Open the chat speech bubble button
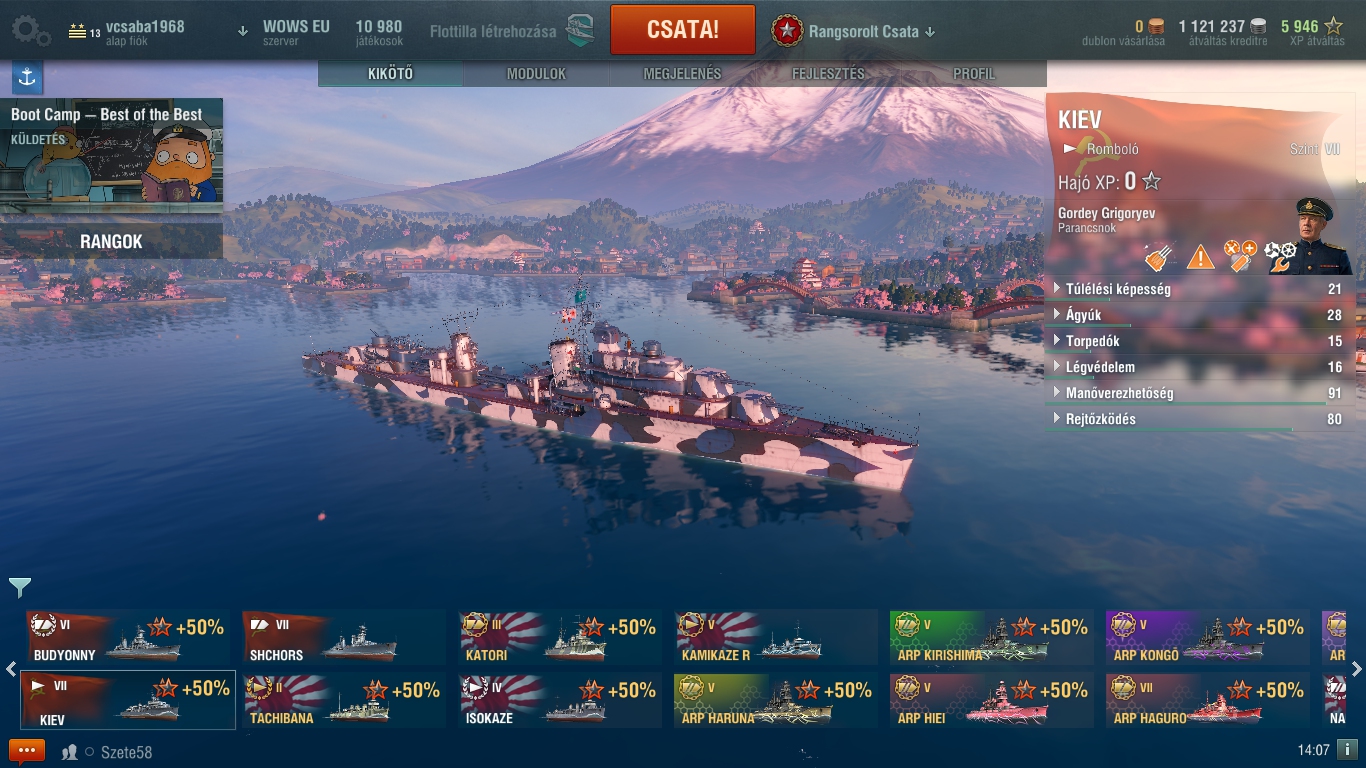The image size is (1366, 768). tap(27, 751)
